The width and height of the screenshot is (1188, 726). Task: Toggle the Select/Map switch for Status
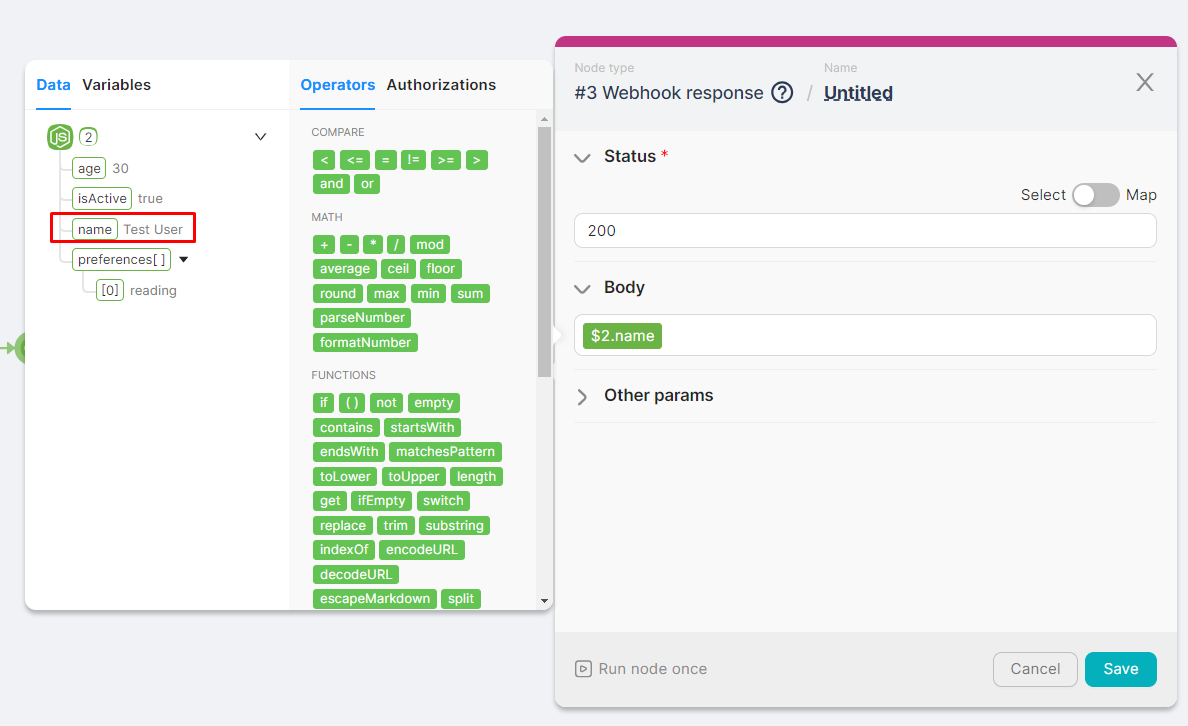pos(1095,195)
